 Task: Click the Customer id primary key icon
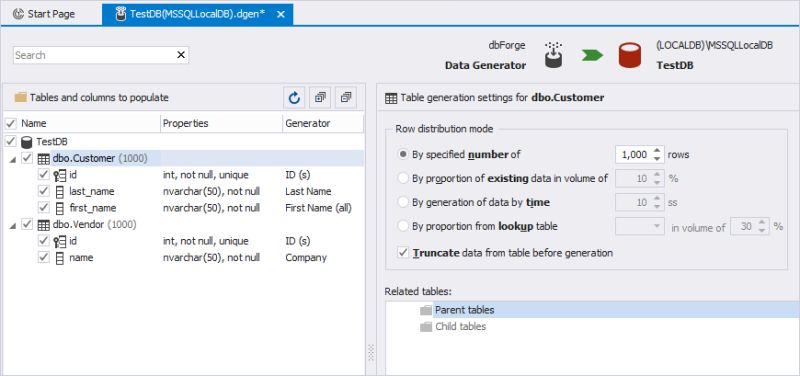(x=60, y=176)
